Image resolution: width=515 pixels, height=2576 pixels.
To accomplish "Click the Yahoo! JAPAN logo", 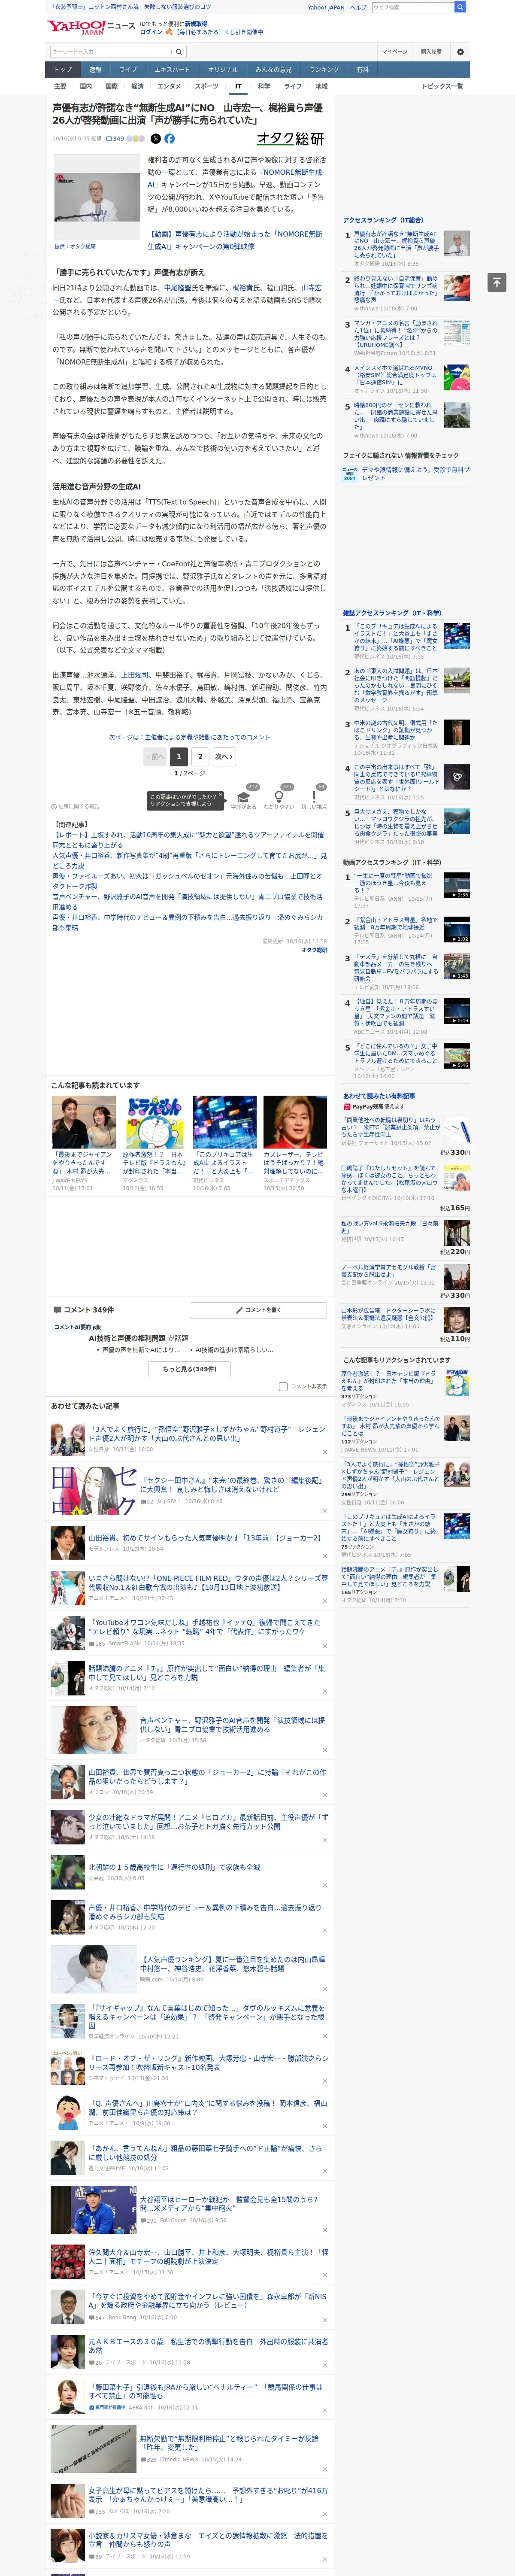I will 76,26.
